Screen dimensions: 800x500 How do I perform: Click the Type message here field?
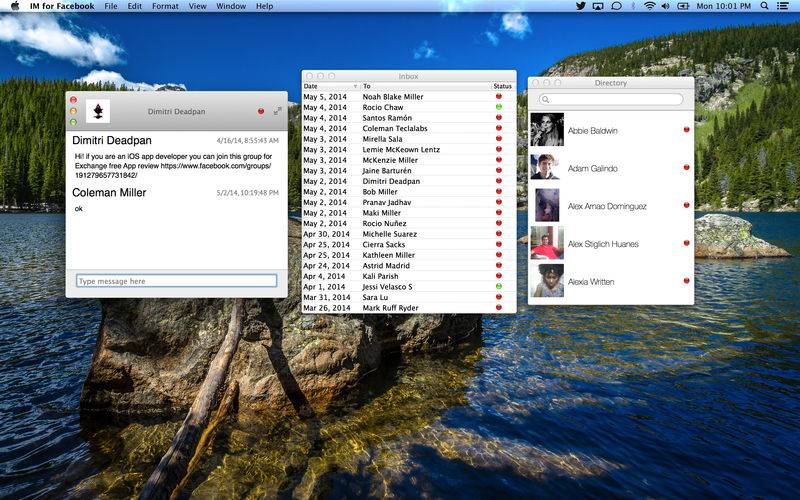pos(177,281)
